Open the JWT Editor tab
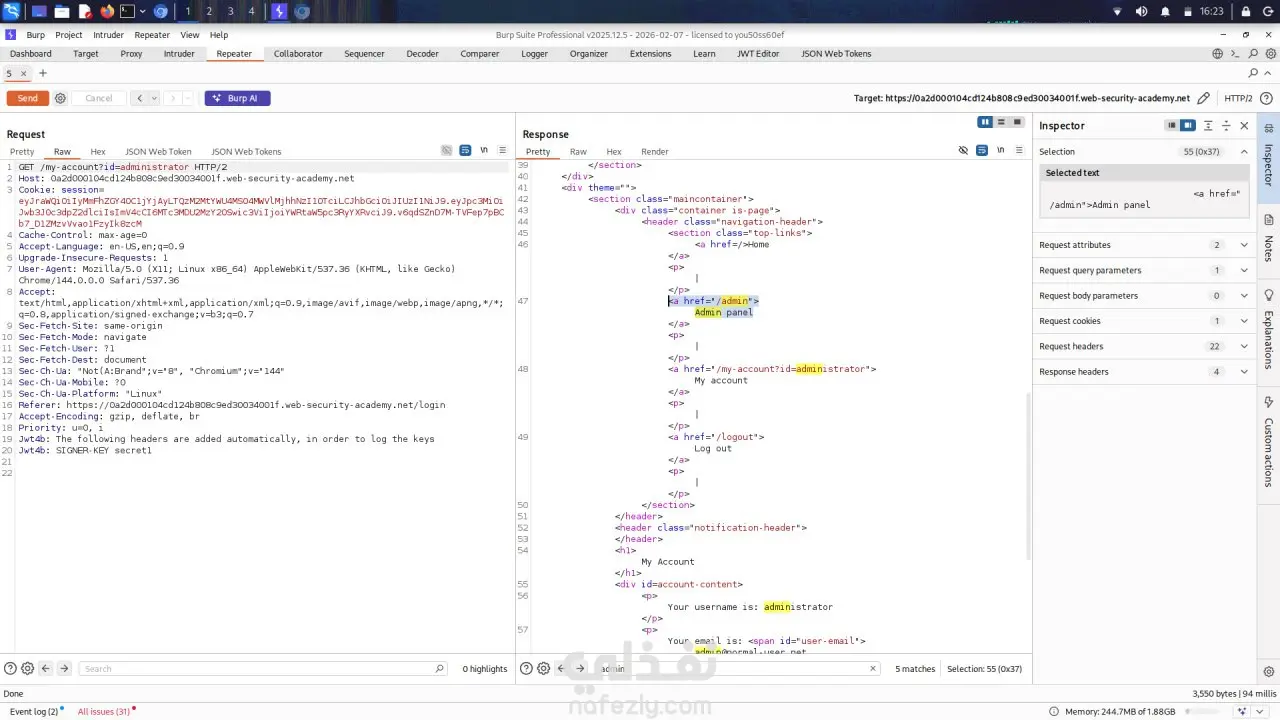 point(758,54)
